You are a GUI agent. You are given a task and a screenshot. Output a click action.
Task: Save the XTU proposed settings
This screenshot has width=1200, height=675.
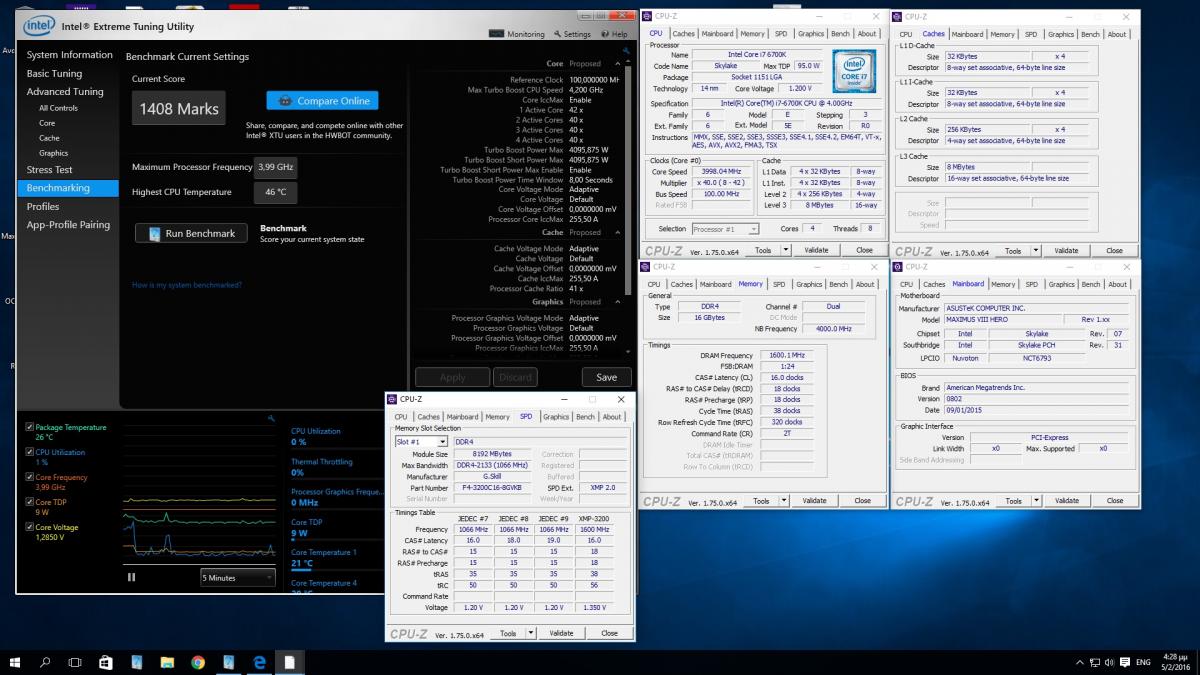pyautogui.click(x=606, y=377)
